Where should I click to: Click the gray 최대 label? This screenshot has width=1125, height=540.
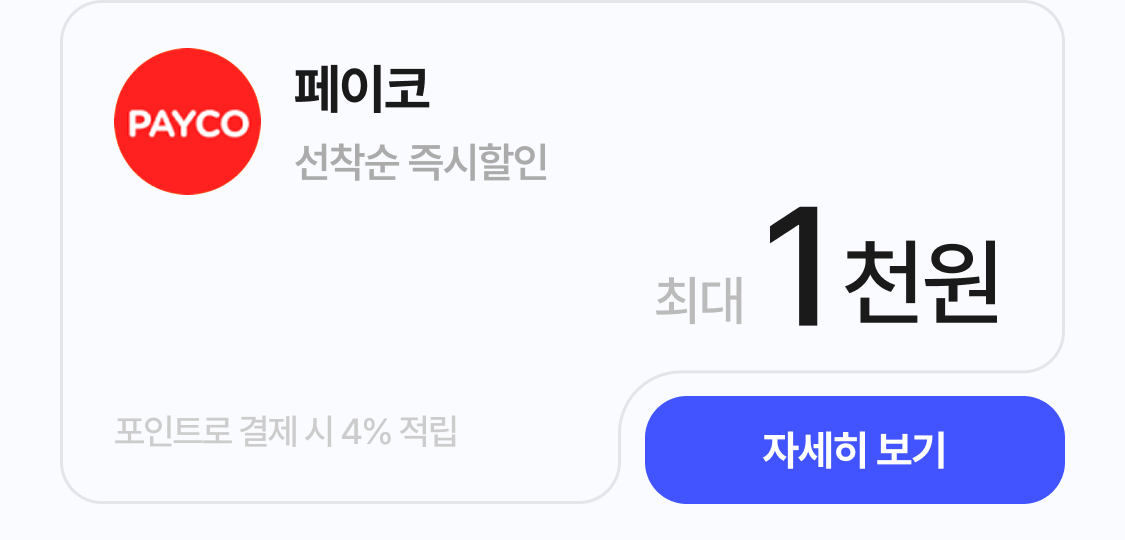click(x=699, y=302)
